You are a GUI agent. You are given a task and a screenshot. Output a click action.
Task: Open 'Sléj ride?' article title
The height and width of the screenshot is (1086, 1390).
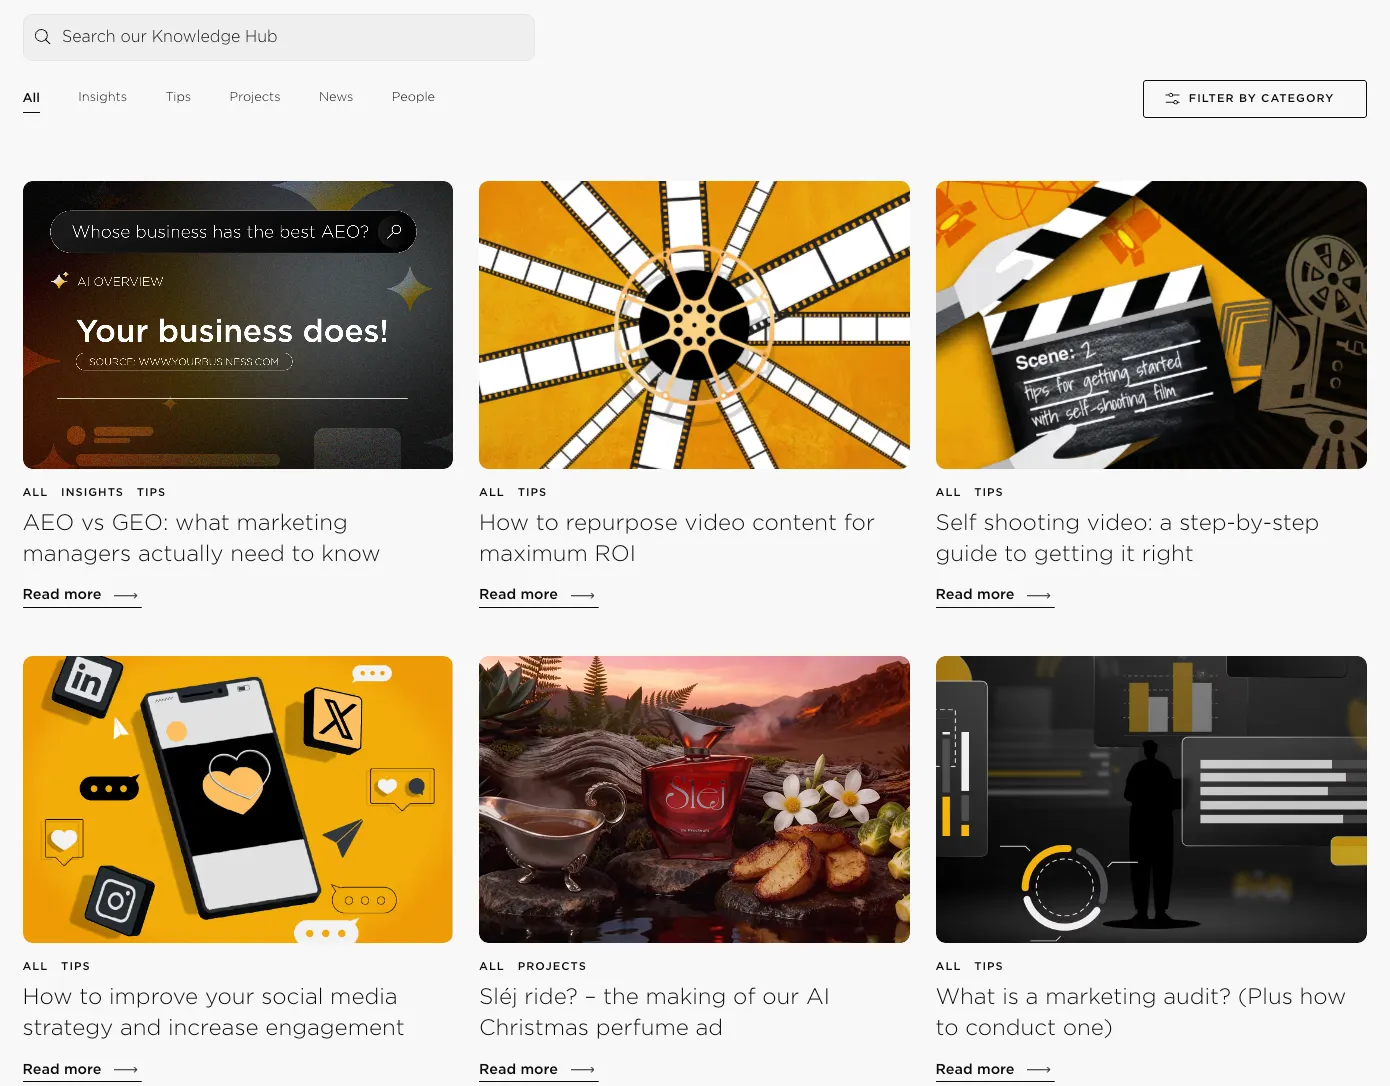pos(654,1012)
